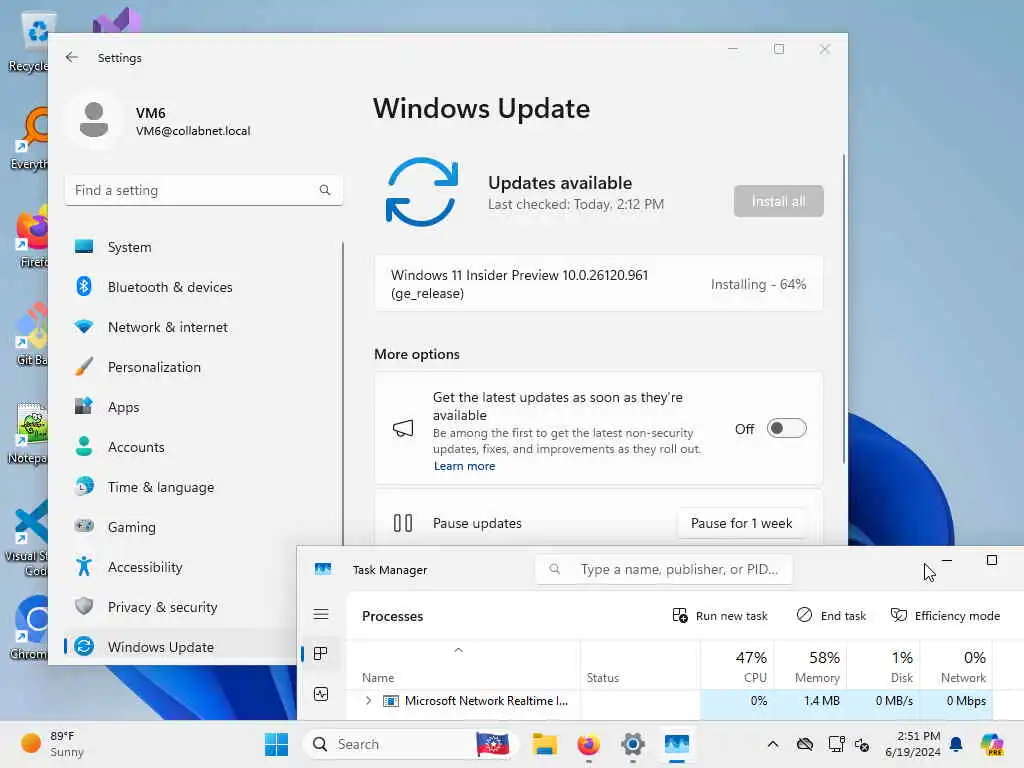This screenshot has width=1024, height=768.
Task: Click Pause for 1 week button
Action: pos(741,523)
